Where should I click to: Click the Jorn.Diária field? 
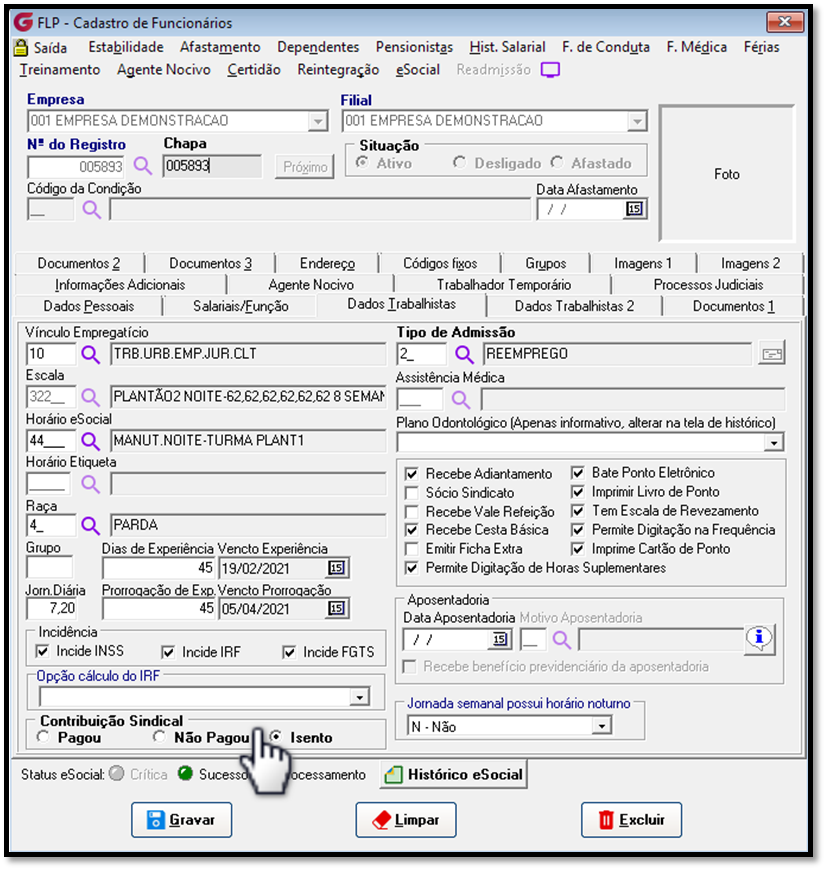click(51, 608)
